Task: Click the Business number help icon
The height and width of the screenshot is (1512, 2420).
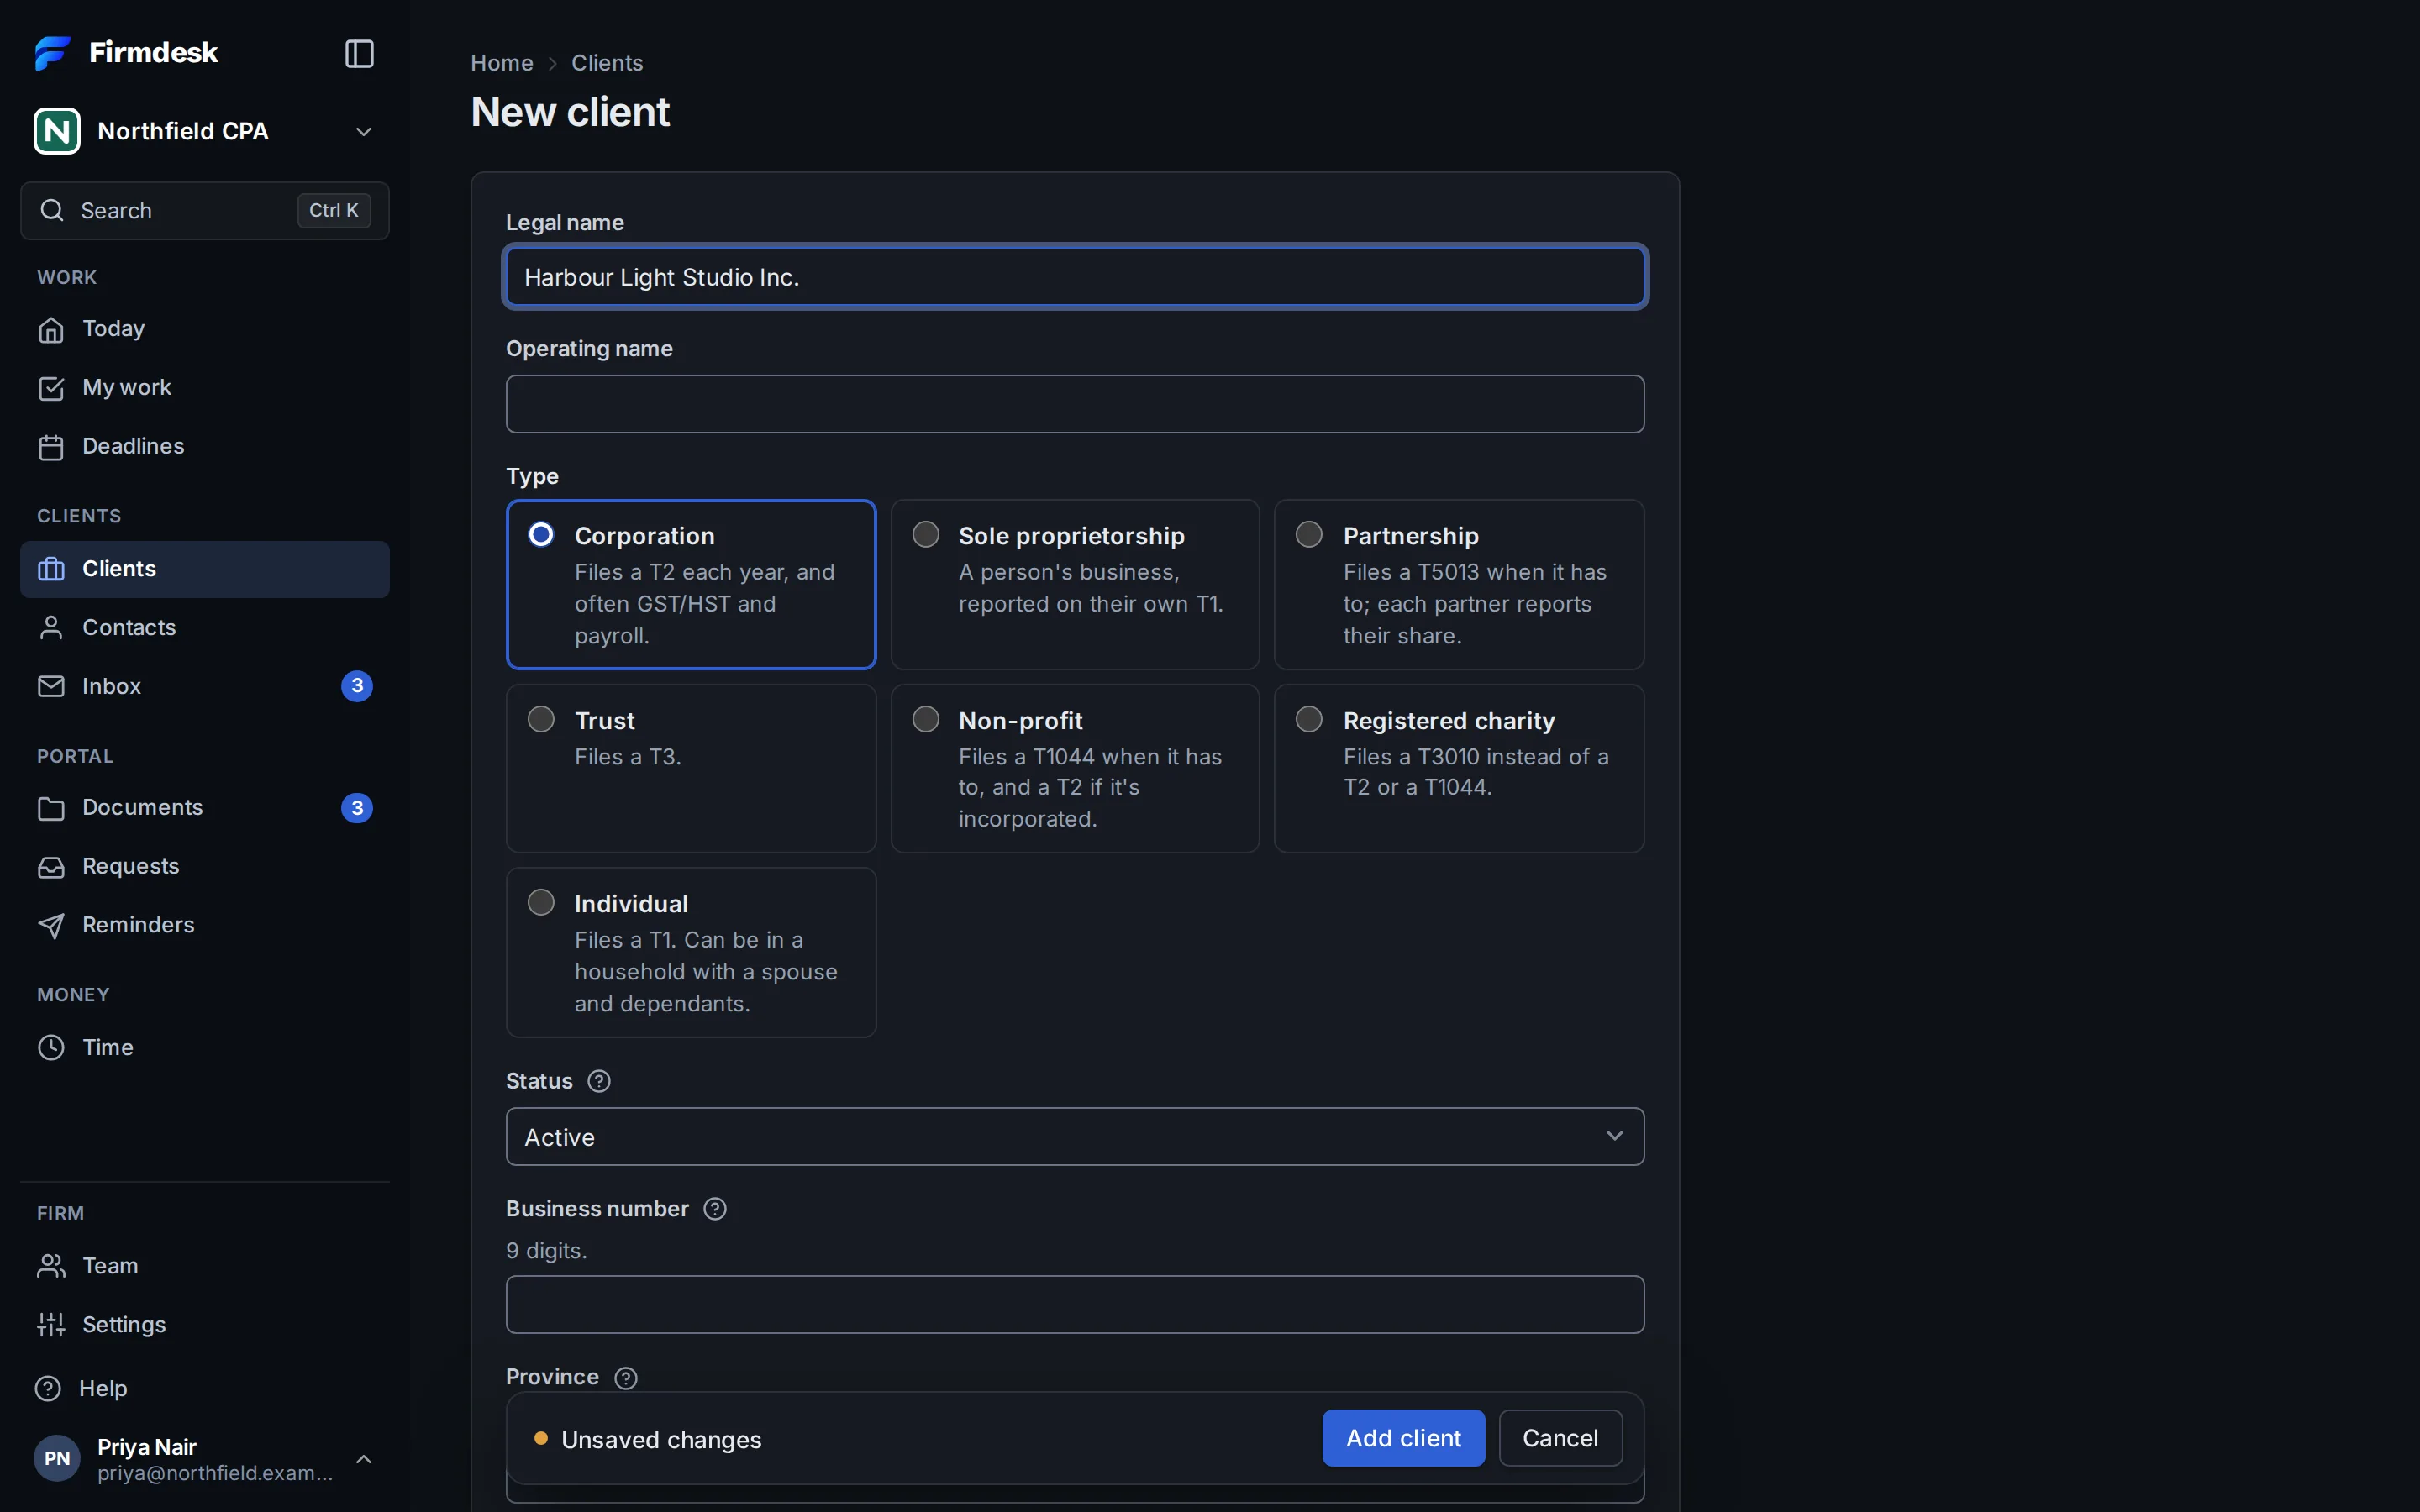Action: coord(715,1209)
